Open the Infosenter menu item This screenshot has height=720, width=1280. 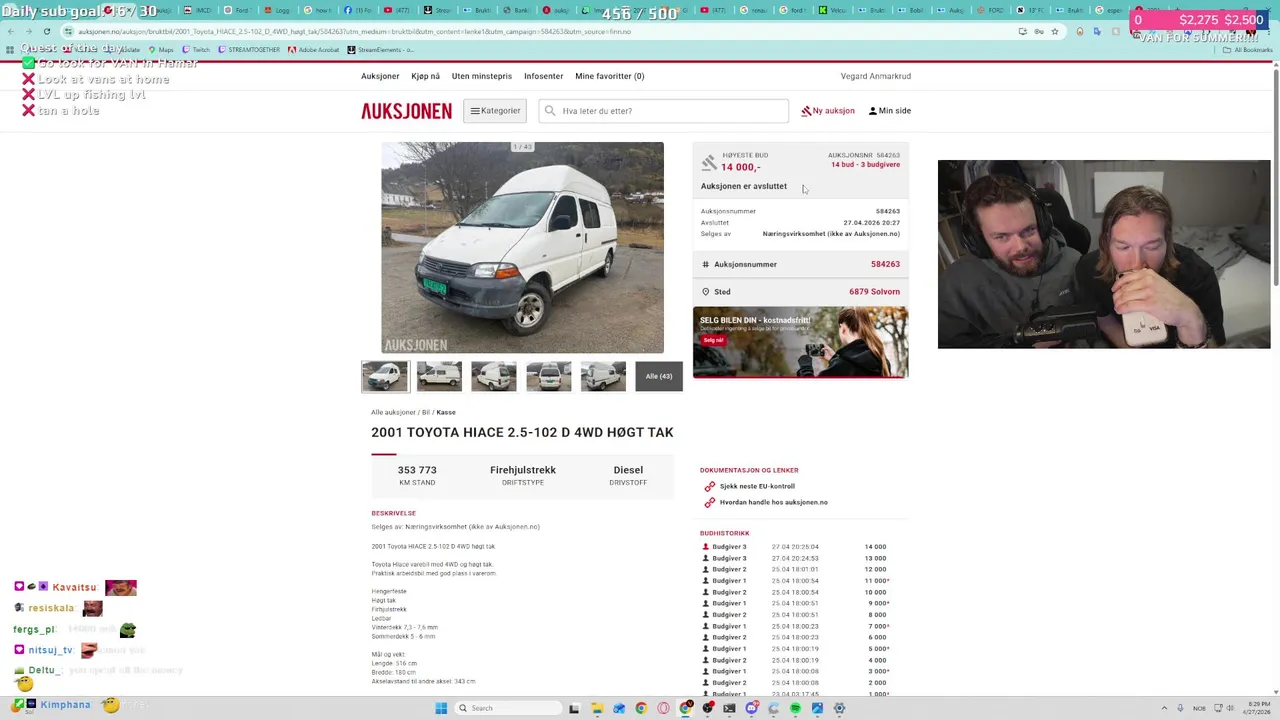[544, 76]
